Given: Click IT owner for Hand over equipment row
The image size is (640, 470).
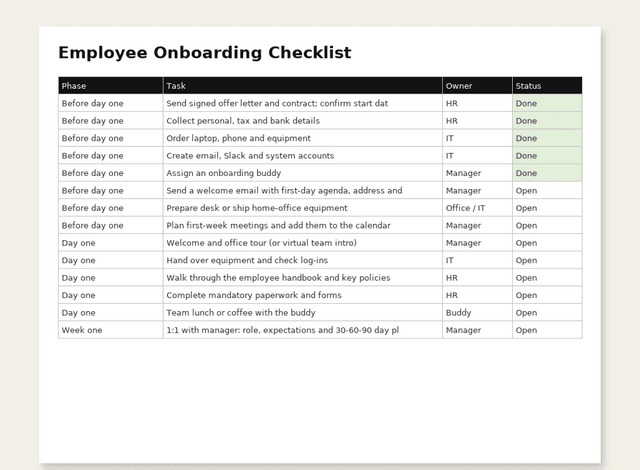Looking at the screenshot, I should [x=477, y=260].
